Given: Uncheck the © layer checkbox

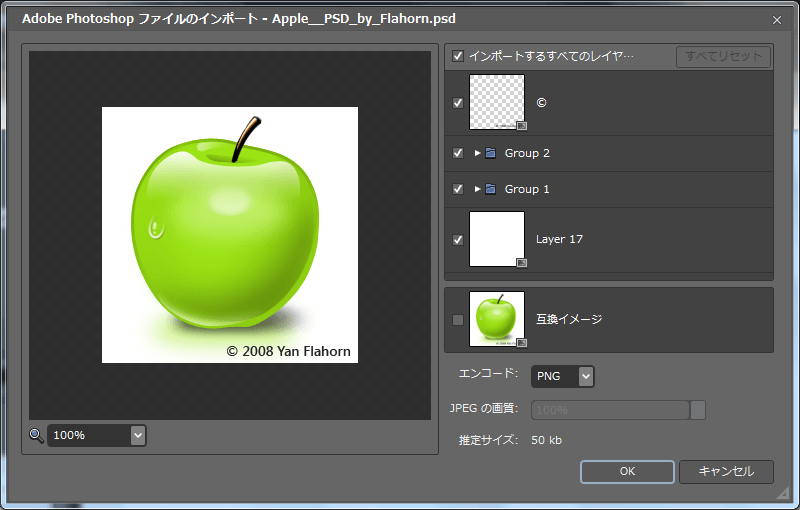Looking at the screenshot, I should (458, 103).
